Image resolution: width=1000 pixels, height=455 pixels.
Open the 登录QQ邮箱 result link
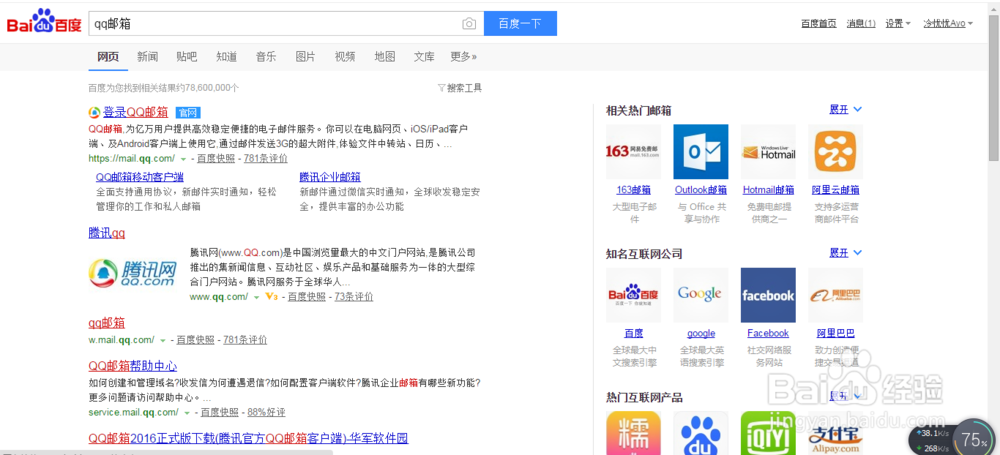click(136, 112)
